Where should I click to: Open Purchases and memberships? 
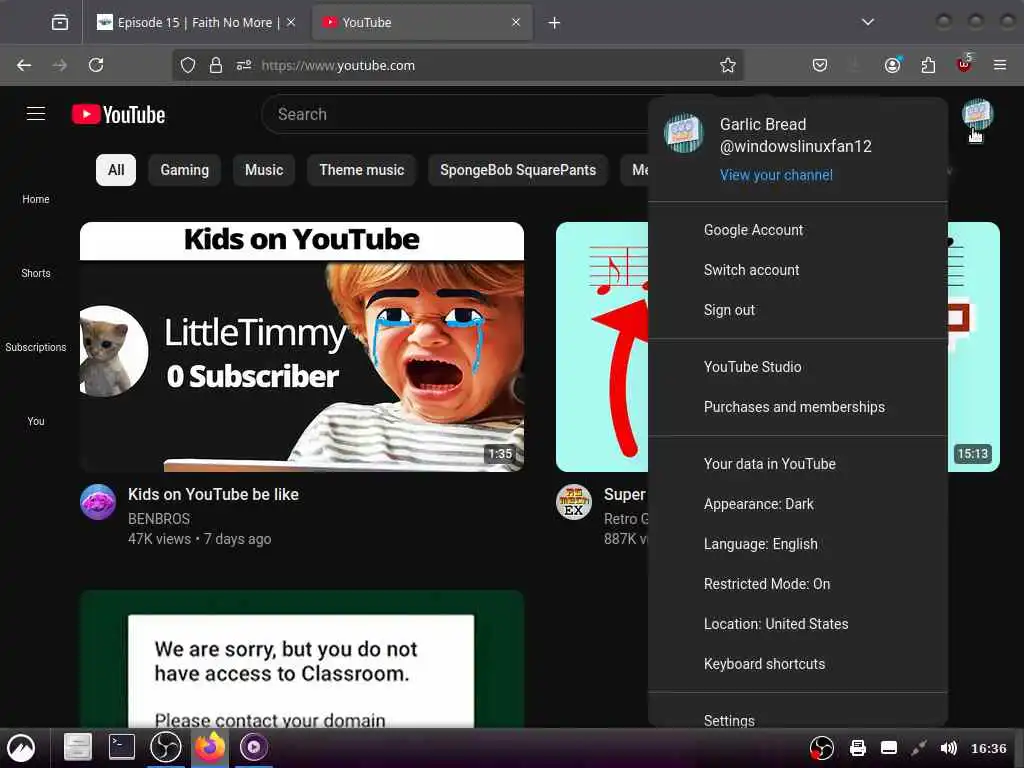click(798, 407)
